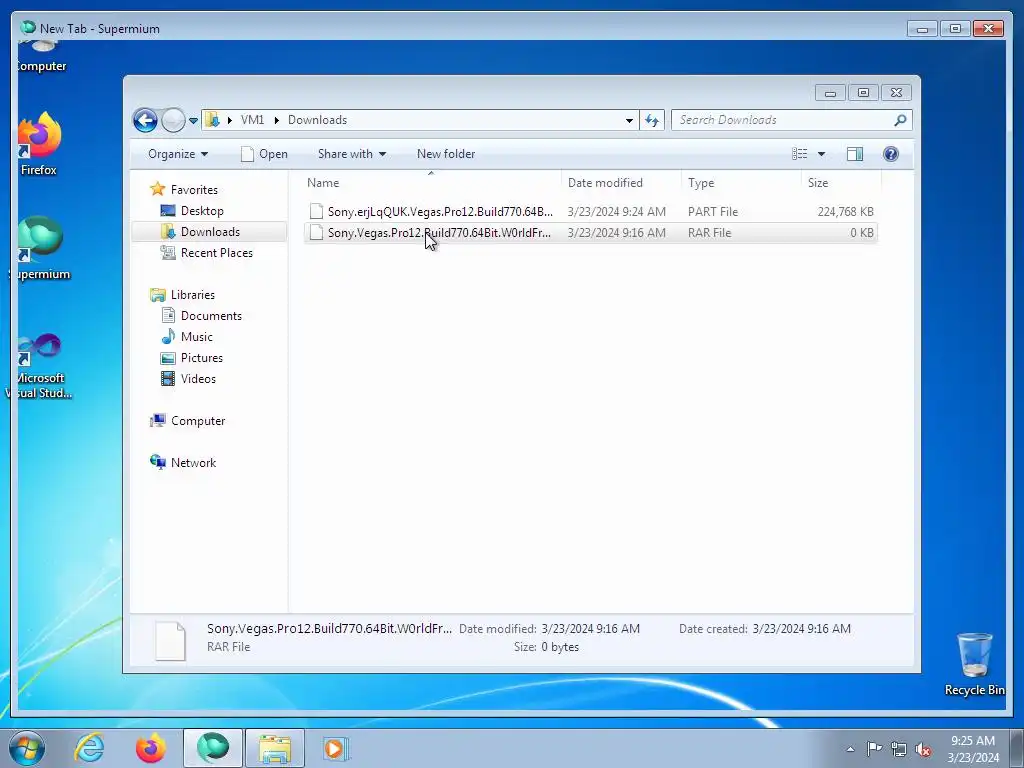Click the details pane file thumbnail
1024x768 pixels.
click(170, 641)
